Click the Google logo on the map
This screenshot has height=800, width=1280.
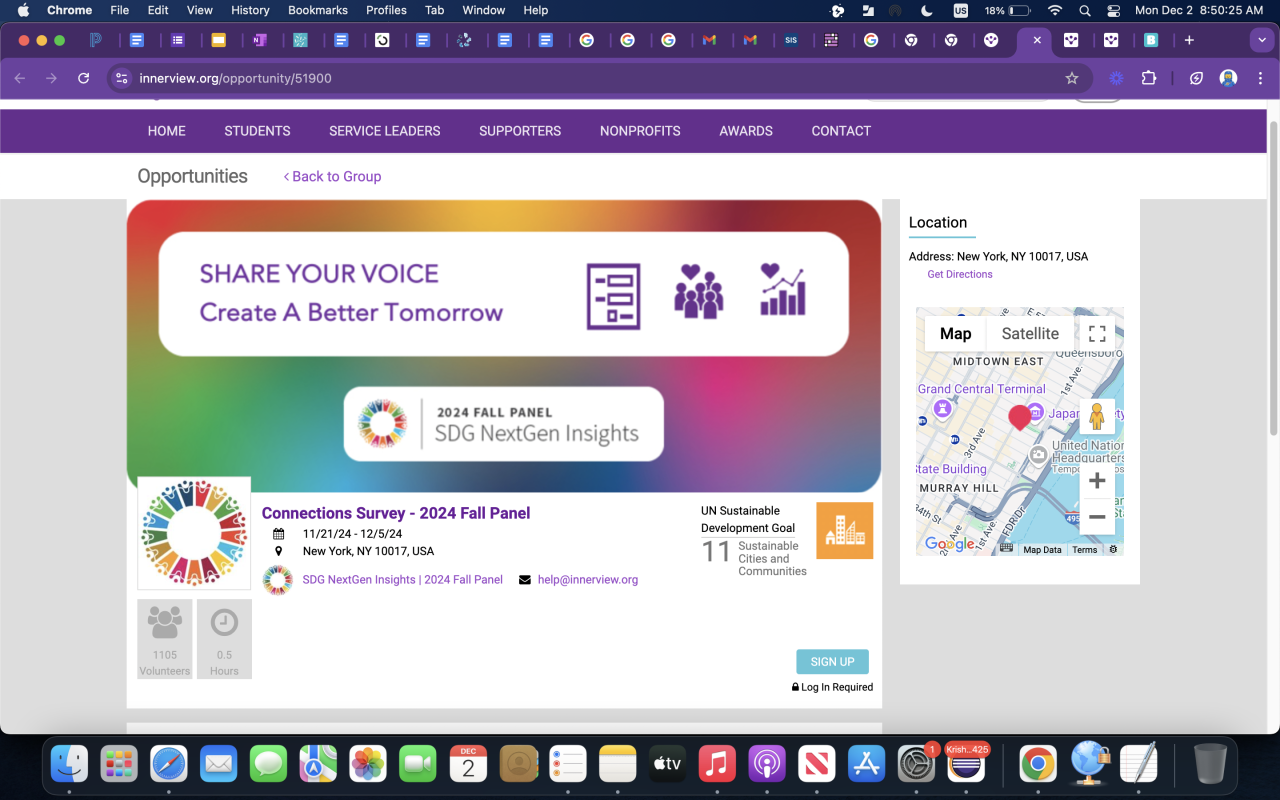(x=949, y=544)
